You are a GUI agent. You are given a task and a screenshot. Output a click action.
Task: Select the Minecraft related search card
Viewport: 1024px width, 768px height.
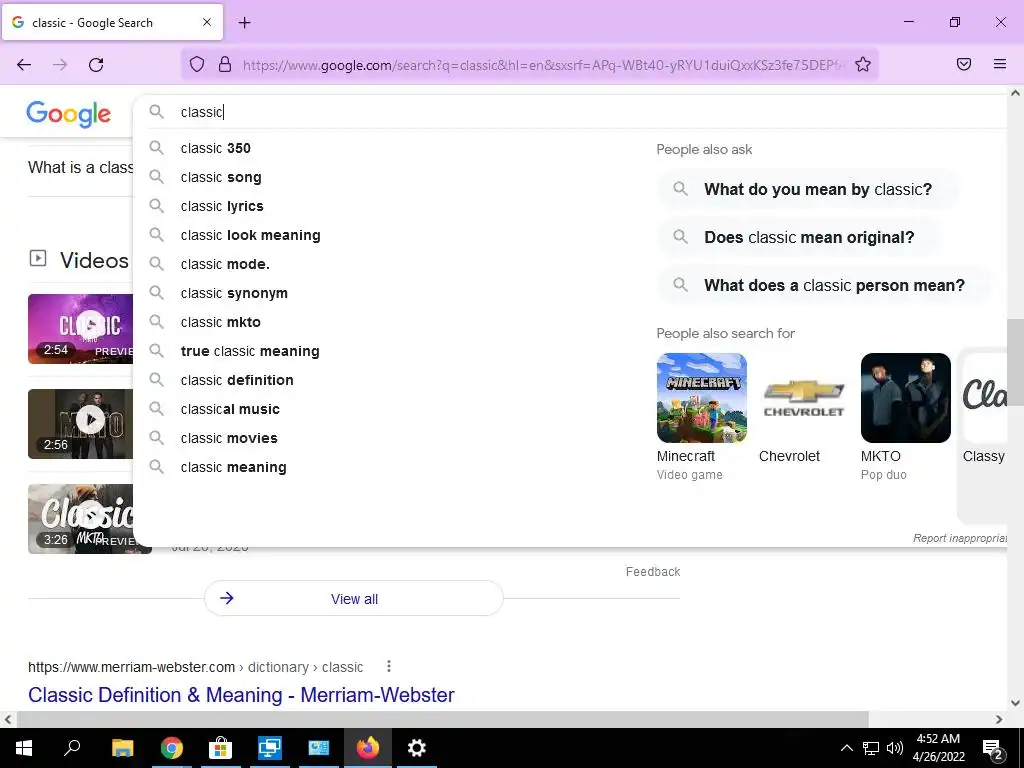coord(701,417)
